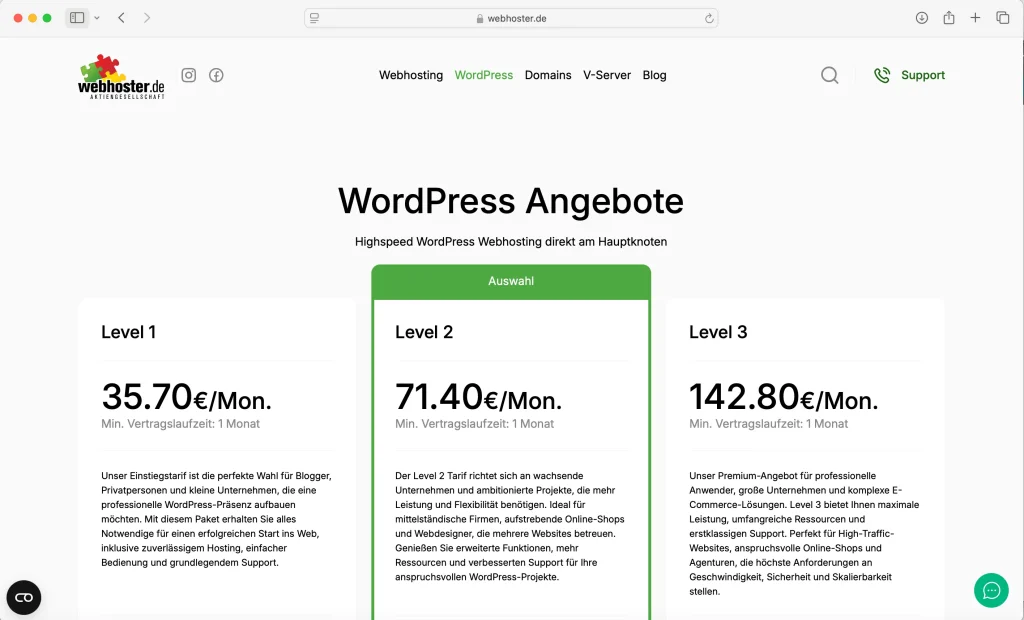Open a new tab with the plus icon
The width and height of the screenshot is (1024, 620).
[x=976, y=17]
